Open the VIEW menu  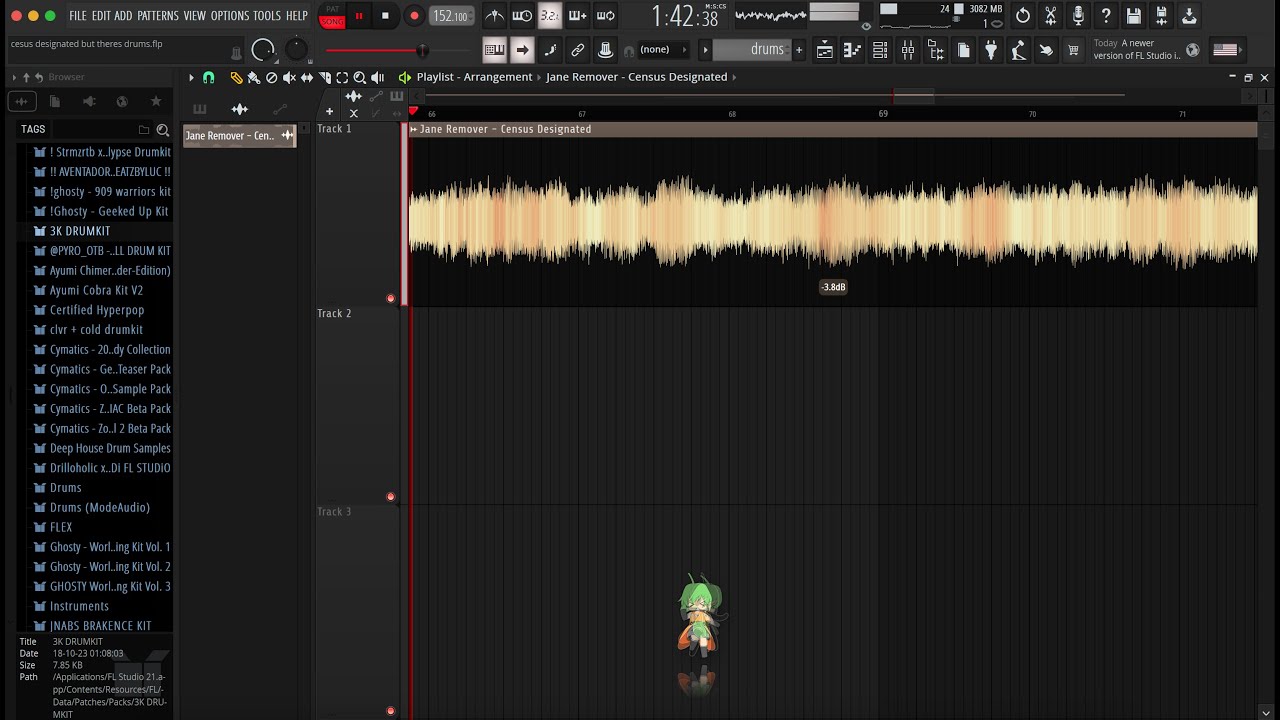[195, 16]
